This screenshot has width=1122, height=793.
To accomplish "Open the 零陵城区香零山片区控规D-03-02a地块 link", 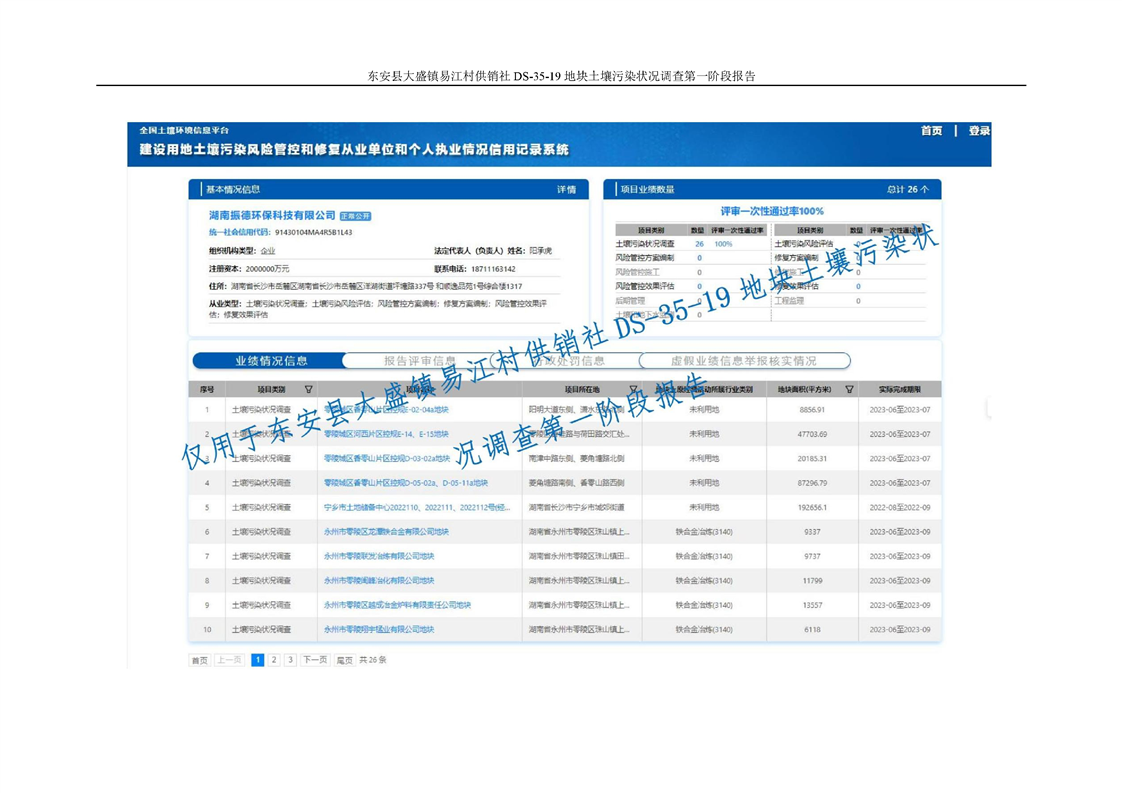I will pos(384,459).
